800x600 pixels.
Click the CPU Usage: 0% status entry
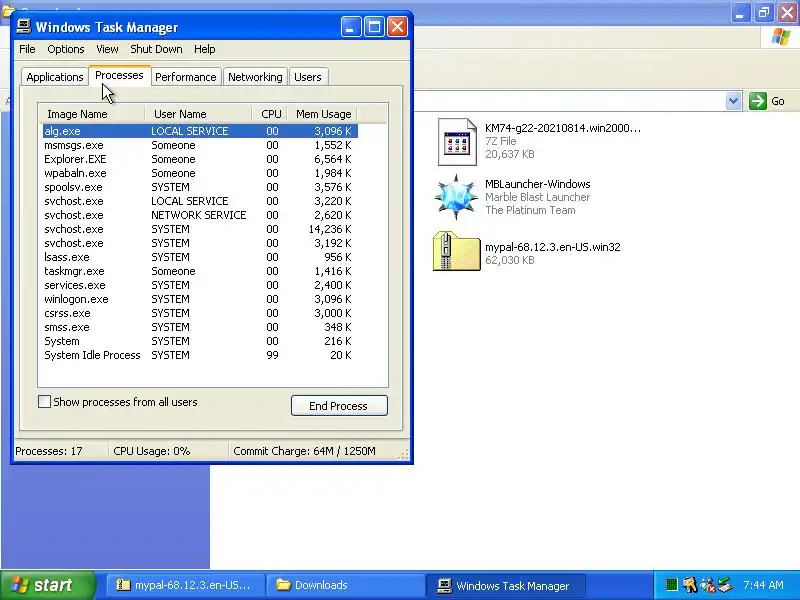coord(168,451)
